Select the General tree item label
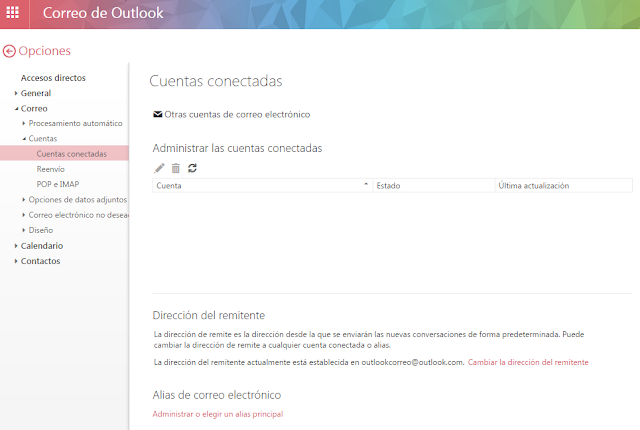Image resolution: width=640 pixels, height=430 pixels. coord(36,93)
